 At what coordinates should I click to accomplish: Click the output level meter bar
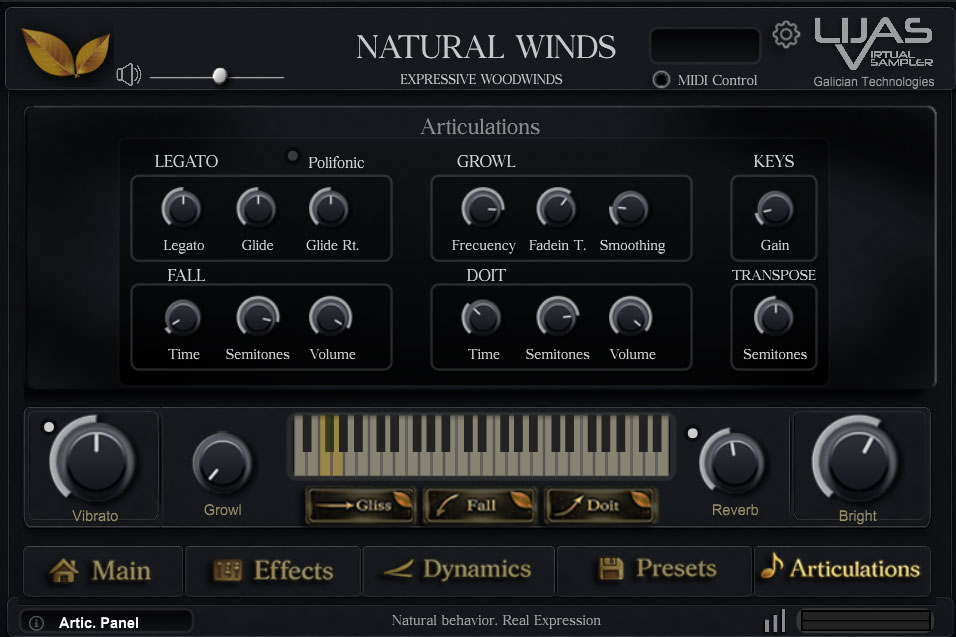(x=866, y=621)
